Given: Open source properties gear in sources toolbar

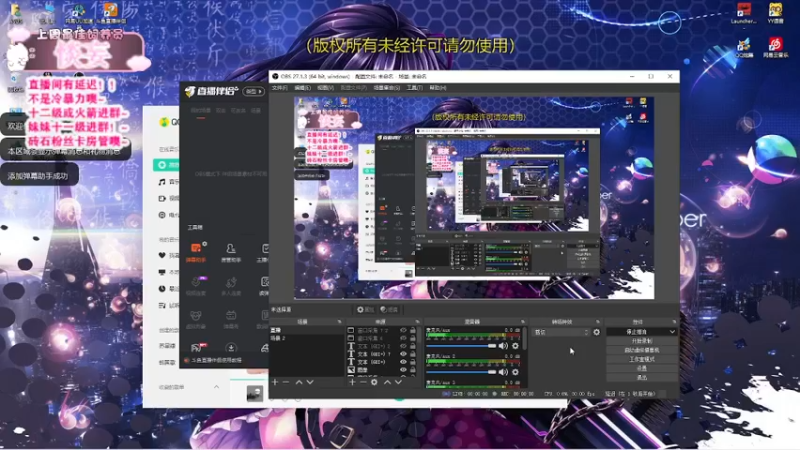Looking at the screenshot, I should click(374, 382).
